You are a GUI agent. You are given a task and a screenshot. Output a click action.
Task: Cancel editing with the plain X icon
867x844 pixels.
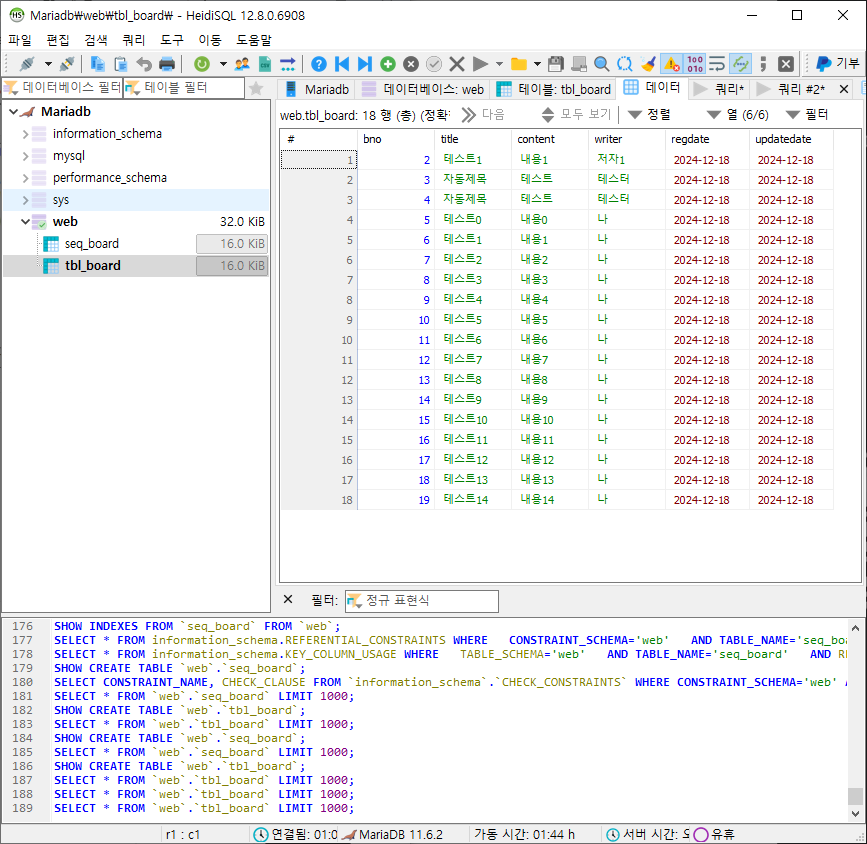[457, 64]
